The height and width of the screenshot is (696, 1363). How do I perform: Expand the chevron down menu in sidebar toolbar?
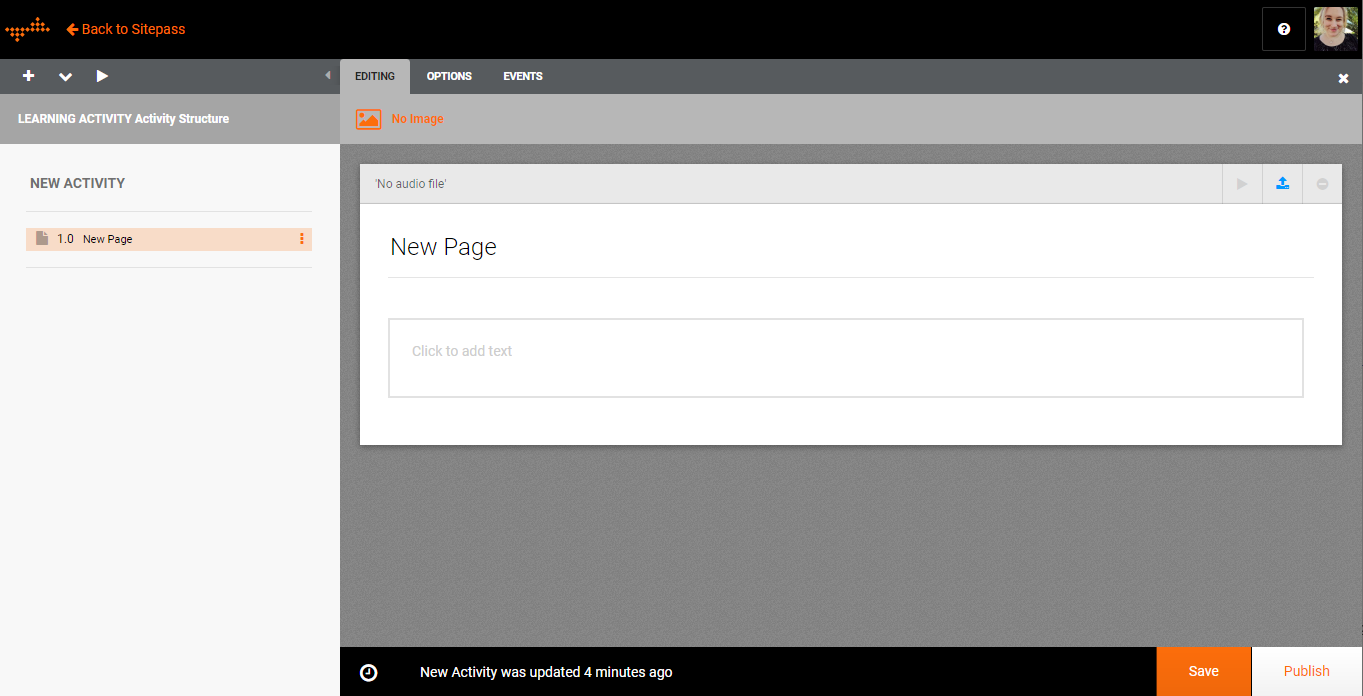coord(65,76)
